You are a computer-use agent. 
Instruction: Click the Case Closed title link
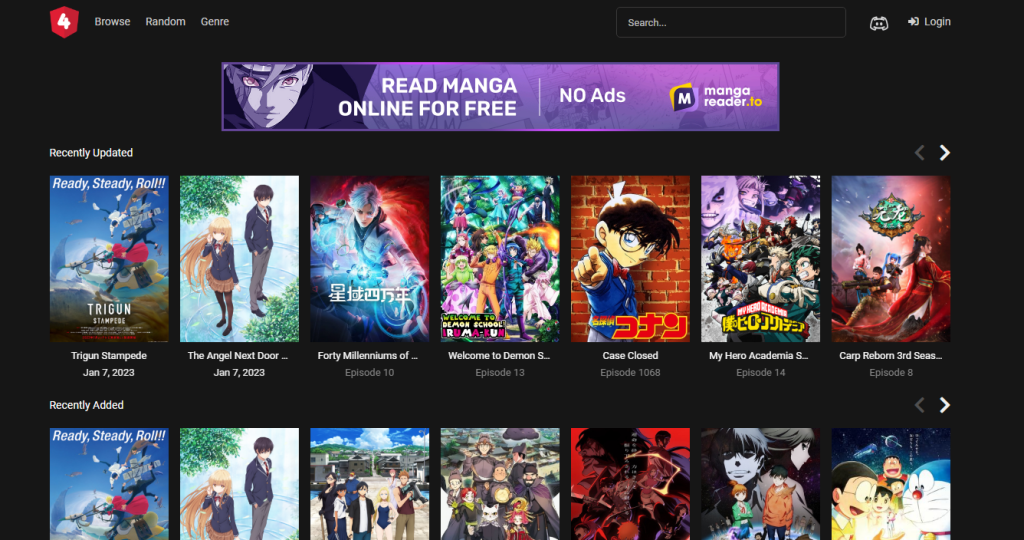[630, 356]
